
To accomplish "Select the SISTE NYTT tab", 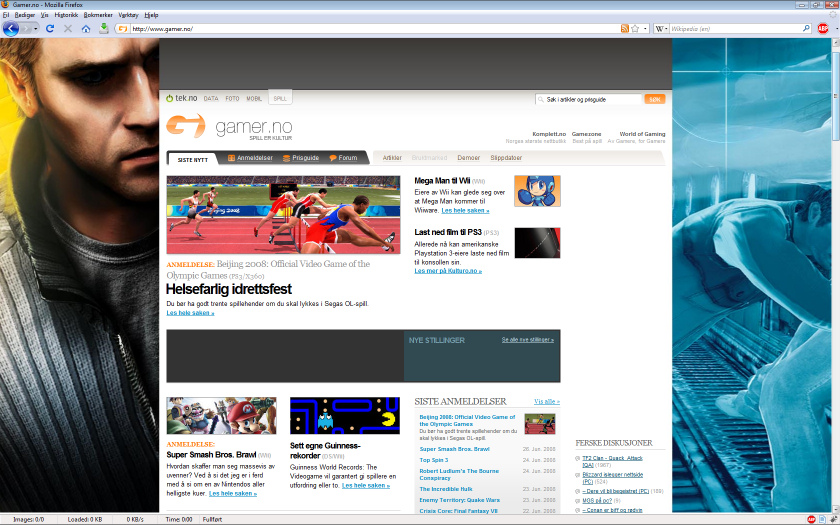I will pyautogui.click(x=193, y=160).
